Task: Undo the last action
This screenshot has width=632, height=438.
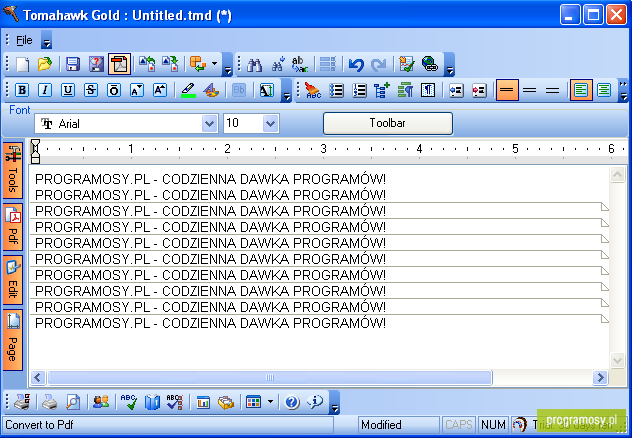Action: point(356,64)
